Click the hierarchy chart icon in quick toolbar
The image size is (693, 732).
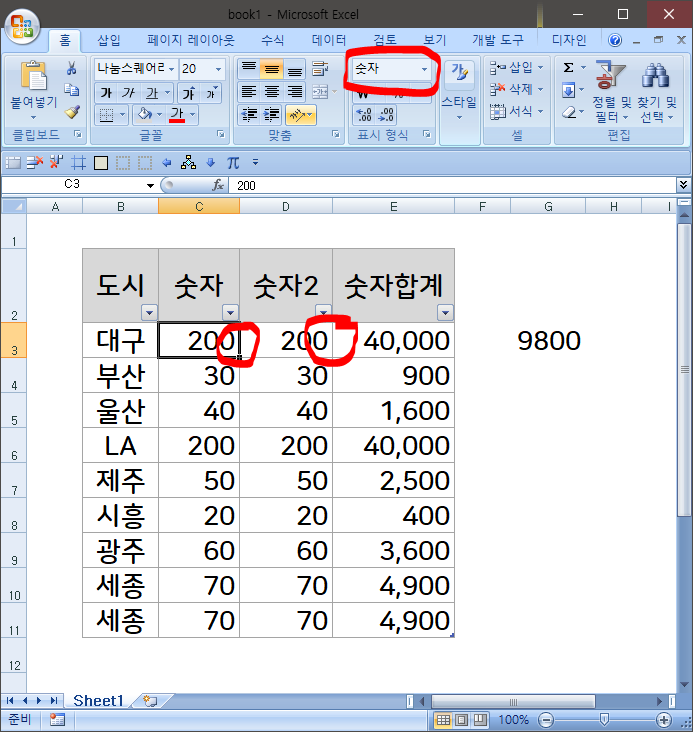pos(189,162)
